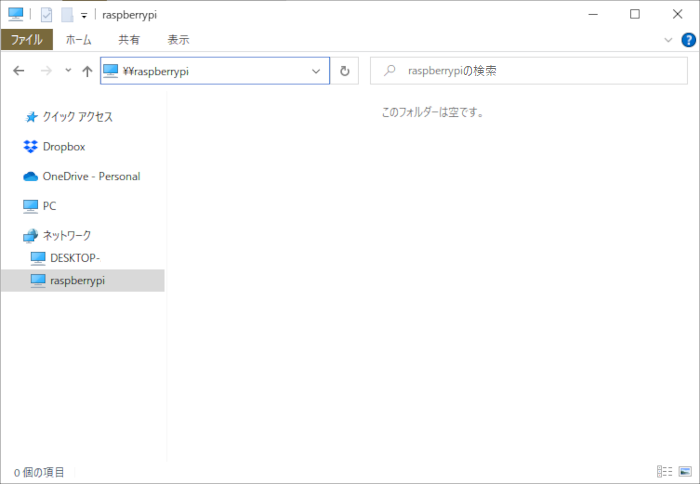Open the 共有 ribbon tab

129,40
